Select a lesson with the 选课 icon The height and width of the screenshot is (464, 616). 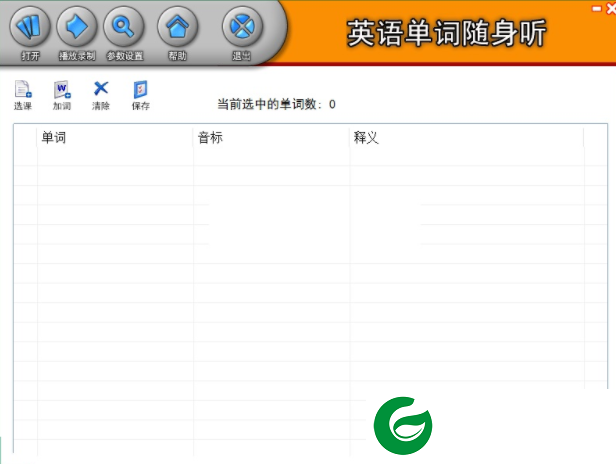pos(23,95)
